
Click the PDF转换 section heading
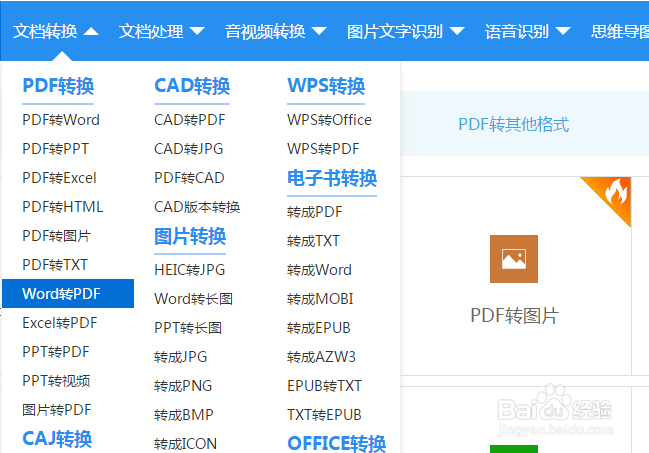tap(58, 86)
